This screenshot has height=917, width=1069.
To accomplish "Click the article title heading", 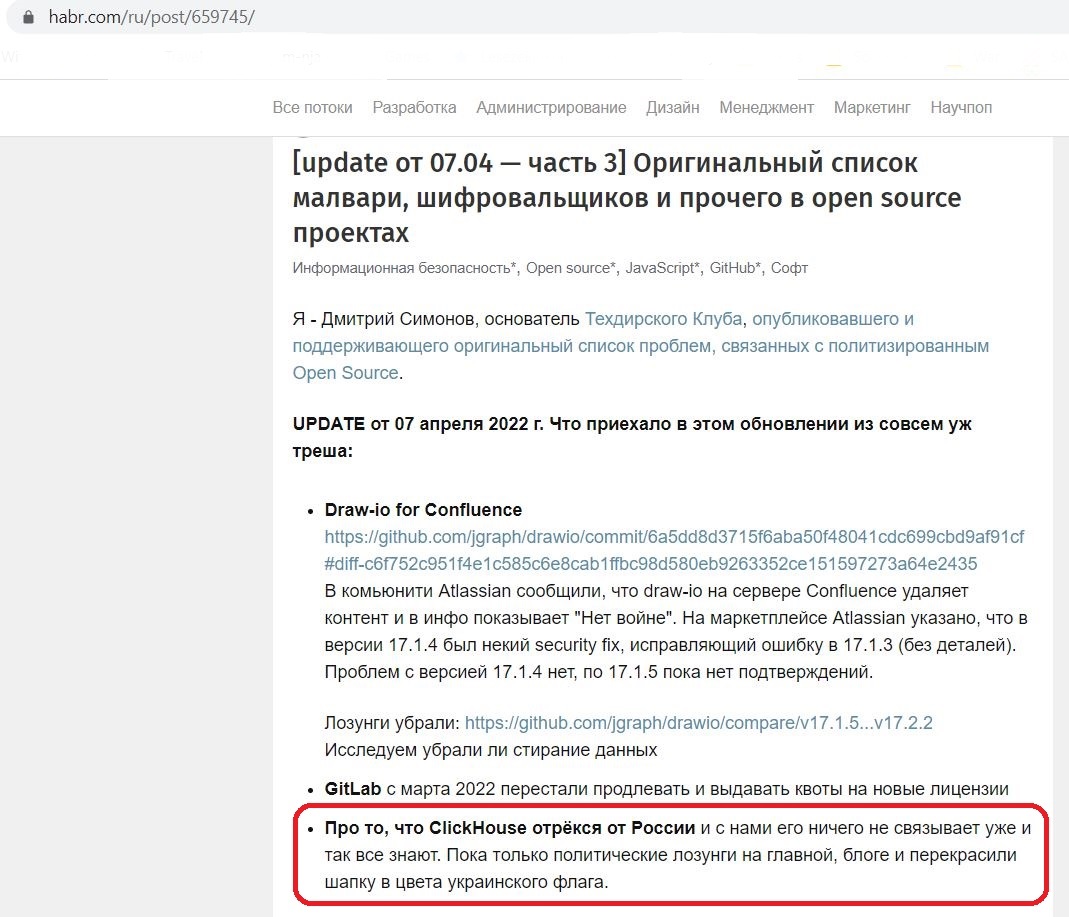I will pyautogui.click(x=627, y=198).
